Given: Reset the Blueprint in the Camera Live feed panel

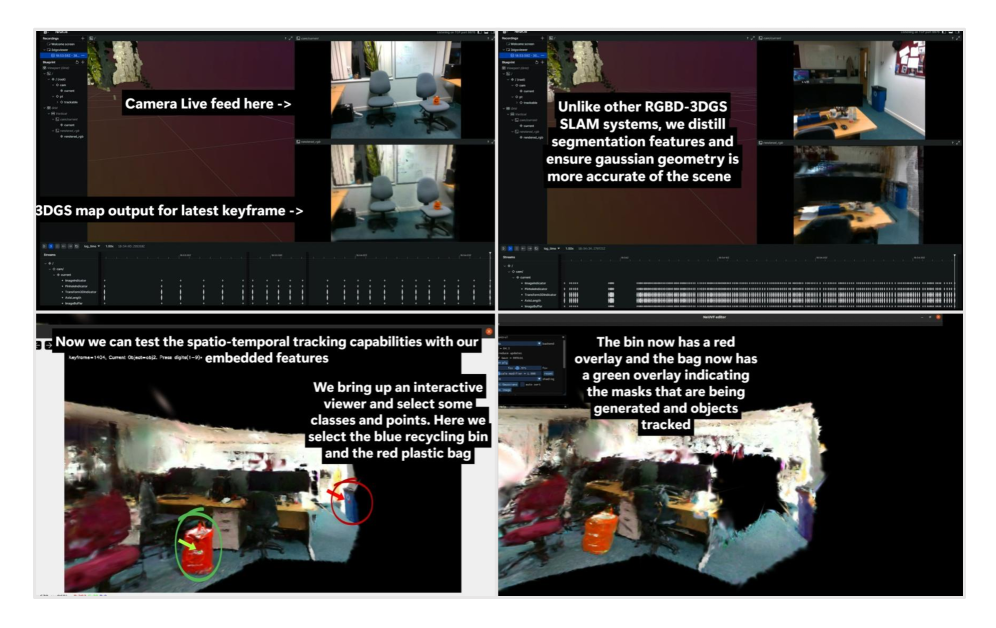Looking at the screenshot, I should [77, 62].
